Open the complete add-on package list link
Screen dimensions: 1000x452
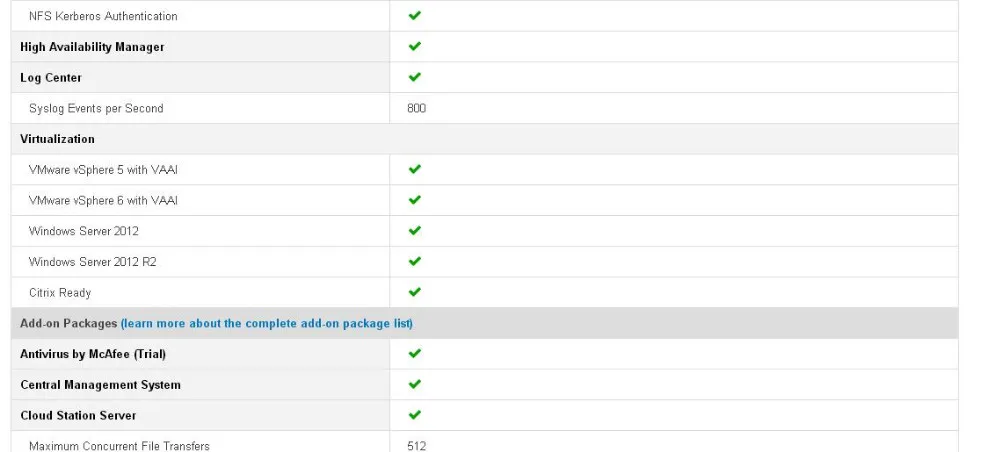point(267,323)
